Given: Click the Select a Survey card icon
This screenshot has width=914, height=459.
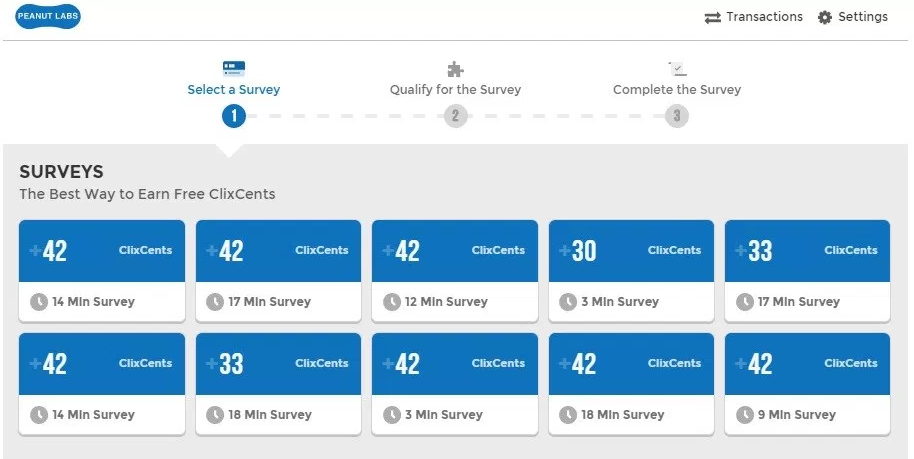Looking at the screenshot, I should [x=234, y=69].
